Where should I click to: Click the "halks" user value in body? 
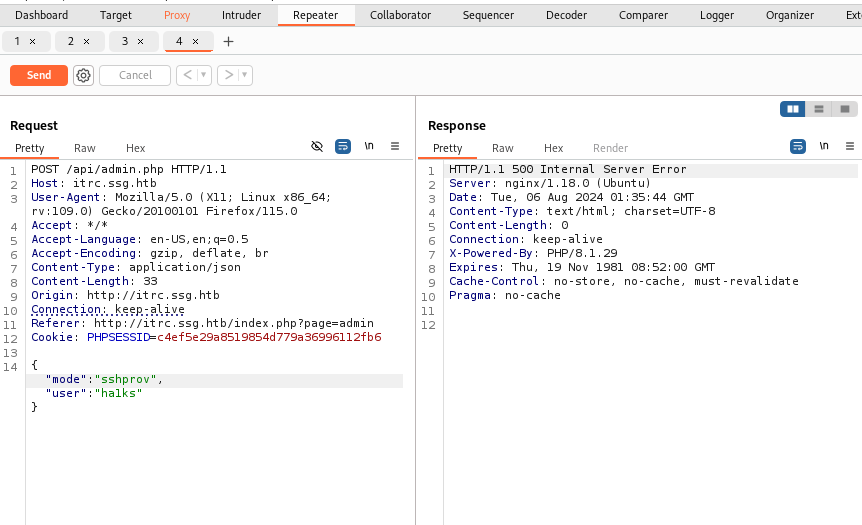(118, 393)
